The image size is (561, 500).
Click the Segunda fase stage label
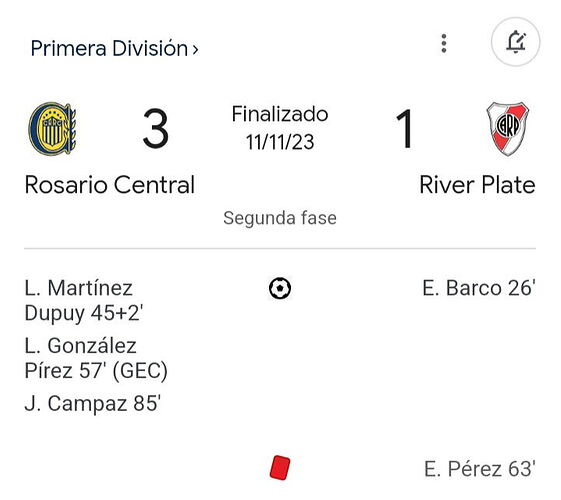pyautogui.click(x=280, y=218)
